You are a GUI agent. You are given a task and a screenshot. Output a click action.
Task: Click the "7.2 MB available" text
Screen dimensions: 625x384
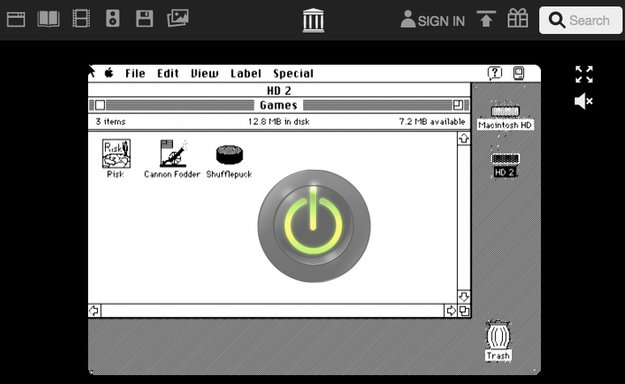point(432,122)
